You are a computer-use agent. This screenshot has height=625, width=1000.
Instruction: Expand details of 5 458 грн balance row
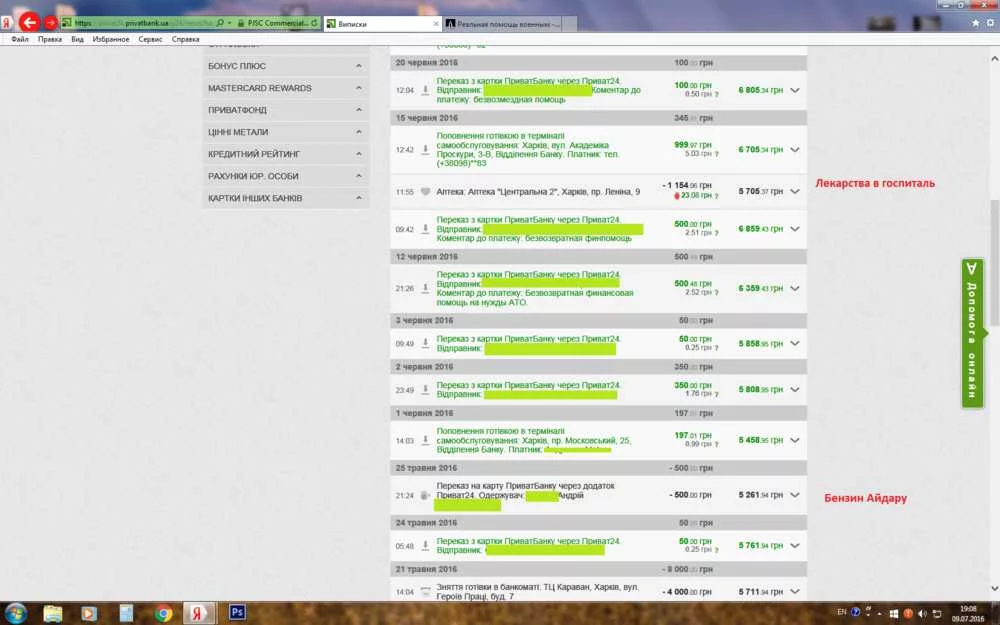(x=795, y=440)
